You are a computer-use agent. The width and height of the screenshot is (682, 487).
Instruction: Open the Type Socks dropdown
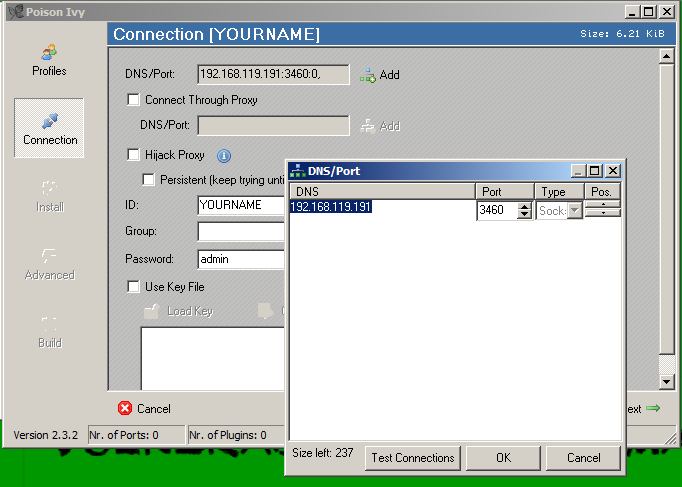pos(575,211)
